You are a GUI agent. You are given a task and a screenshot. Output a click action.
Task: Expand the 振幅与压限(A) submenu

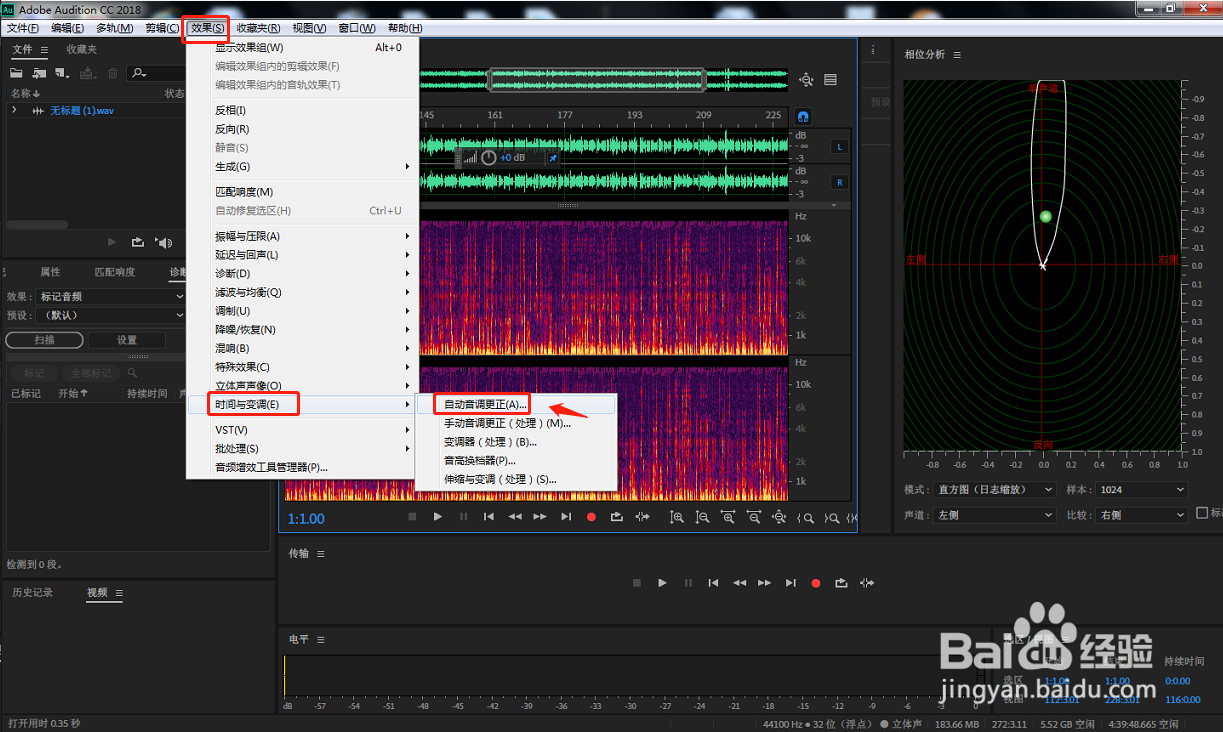point(302,236)
